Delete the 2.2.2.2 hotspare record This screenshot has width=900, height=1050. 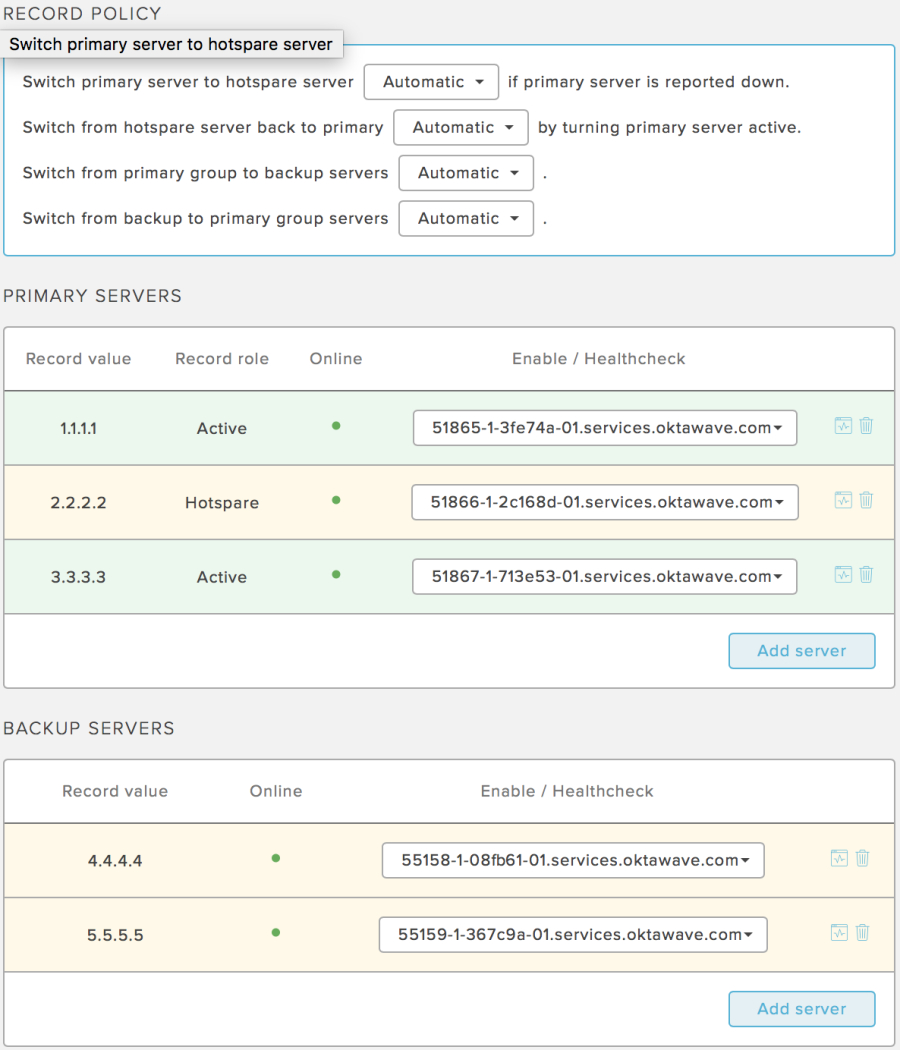[x=866, y=500]
